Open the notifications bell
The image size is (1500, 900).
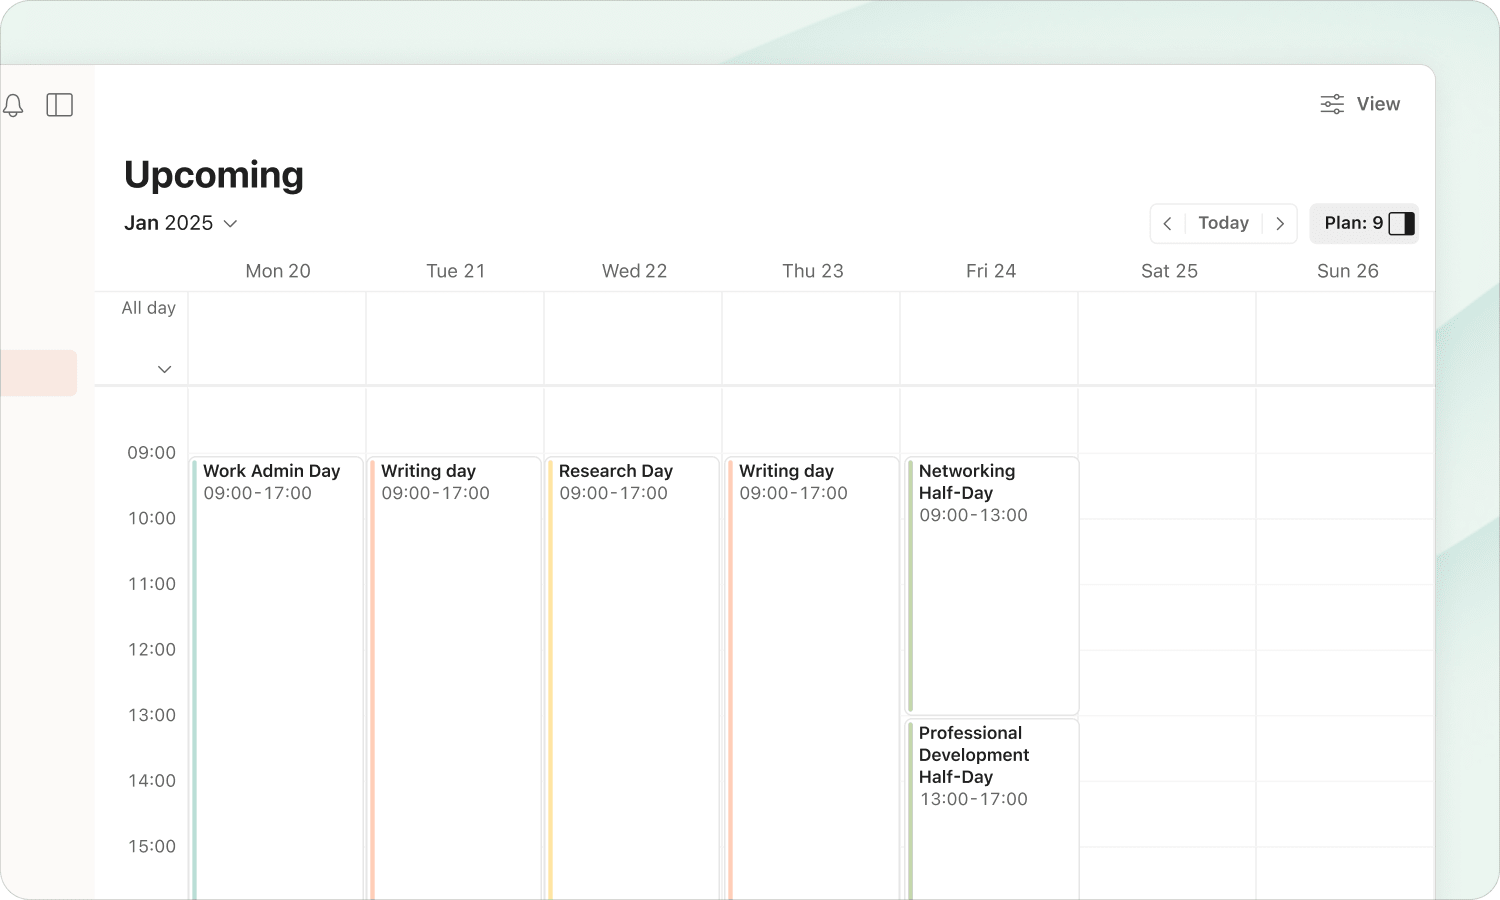[x=13, y=105]
